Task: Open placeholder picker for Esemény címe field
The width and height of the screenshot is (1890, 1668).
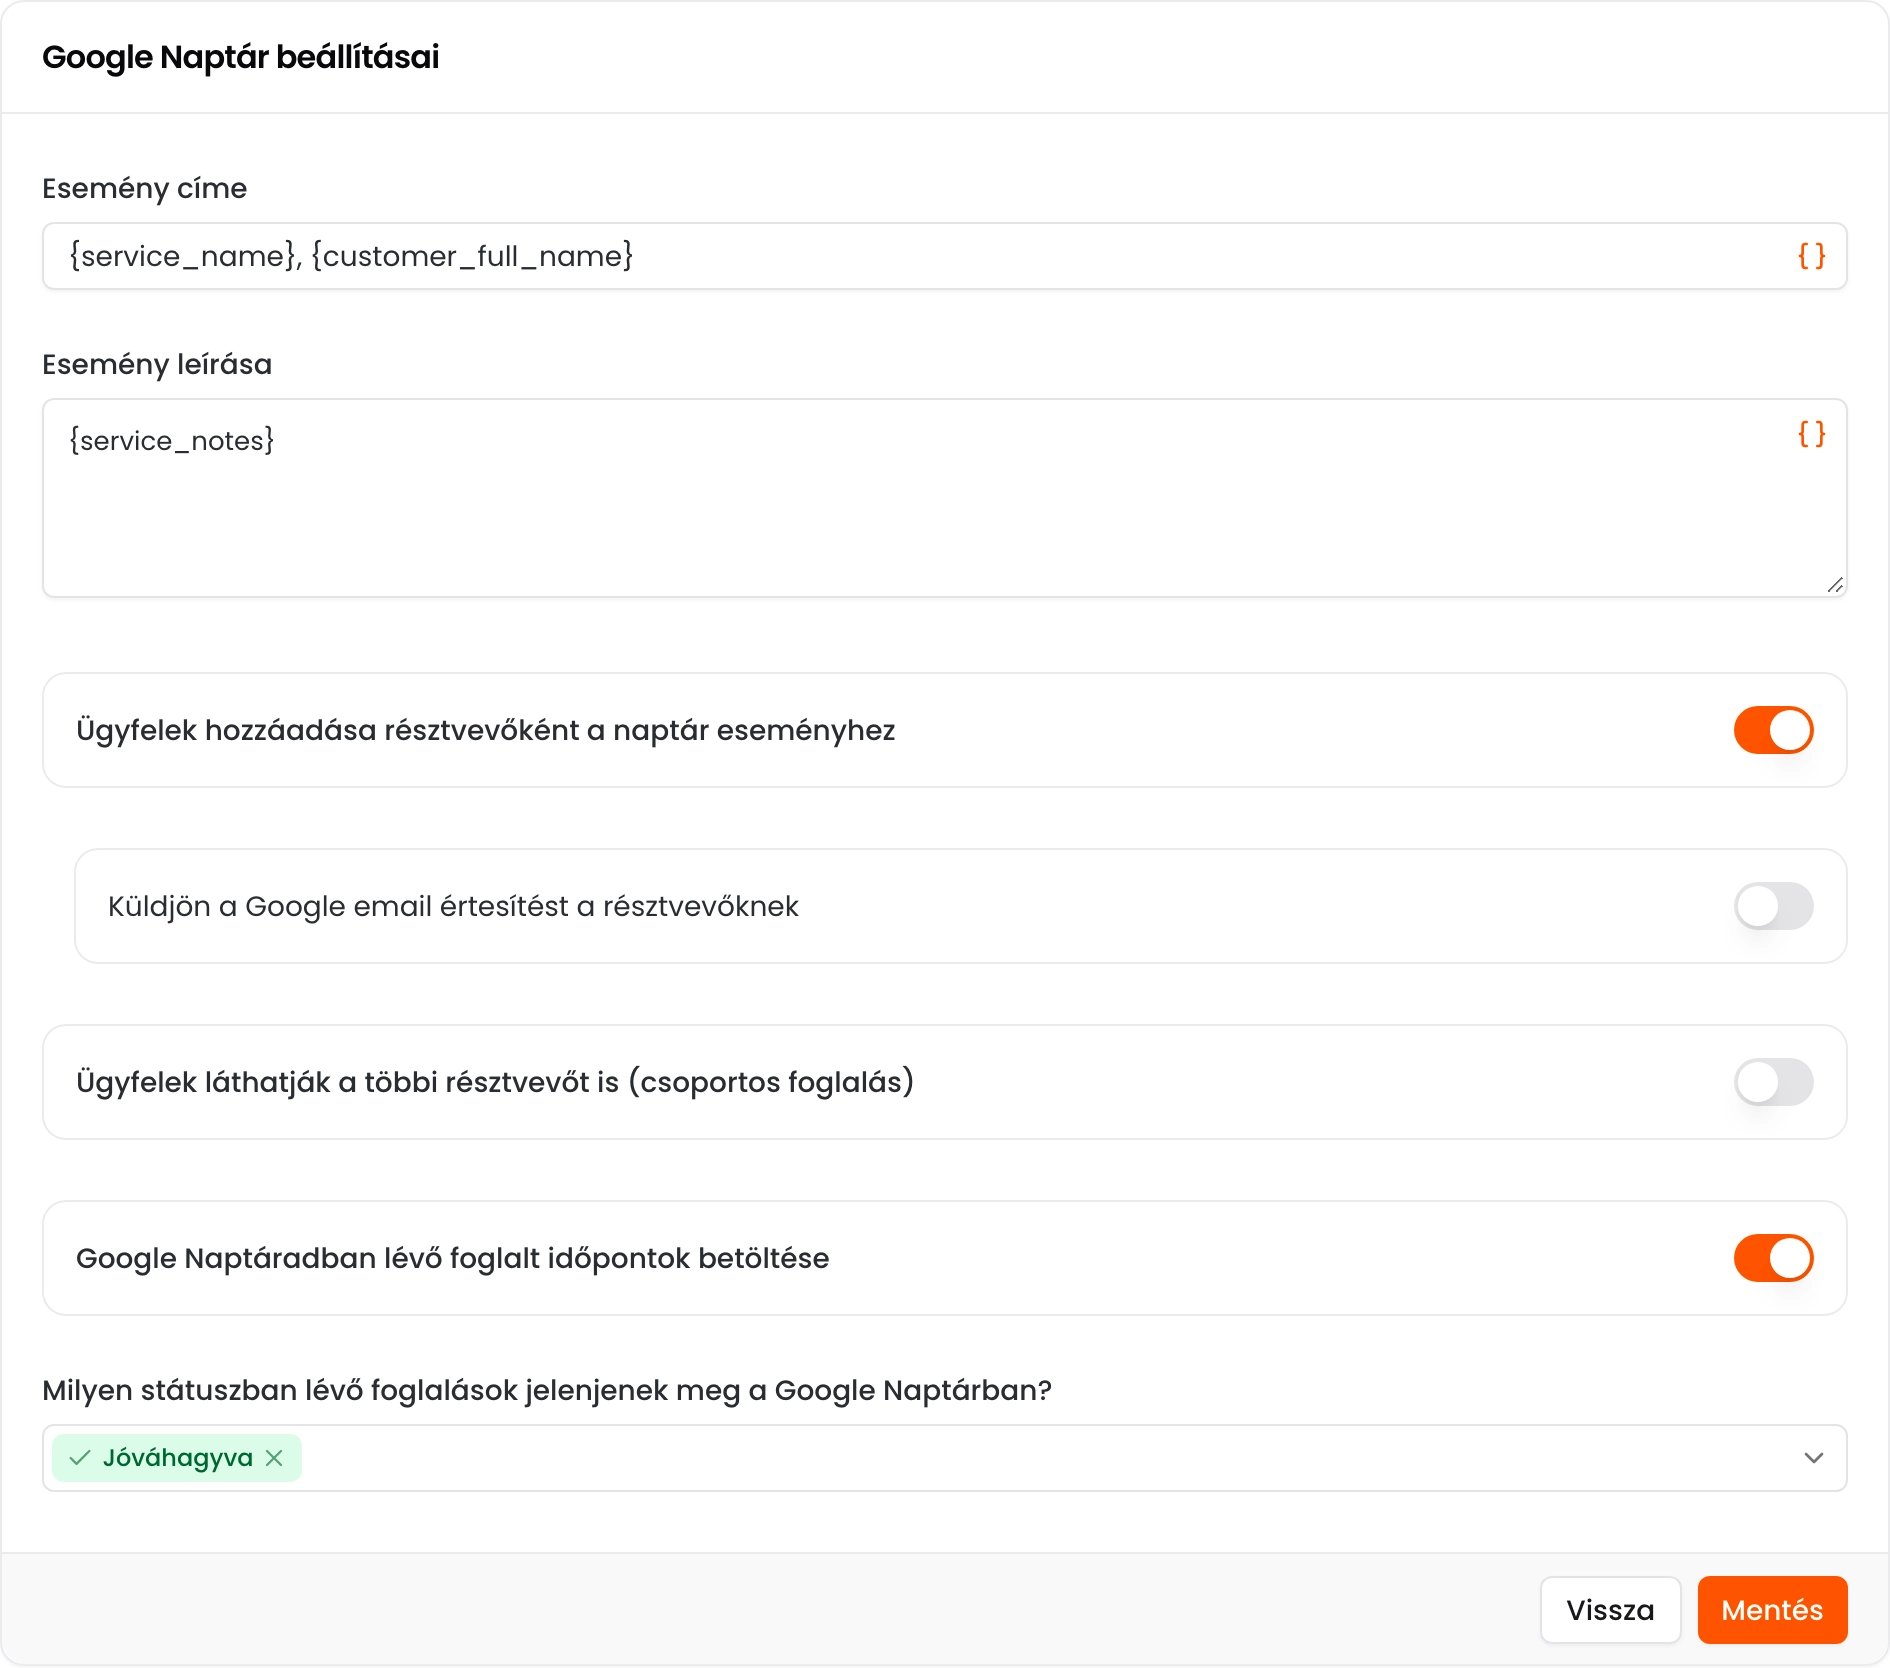Action: [1811, 256]
